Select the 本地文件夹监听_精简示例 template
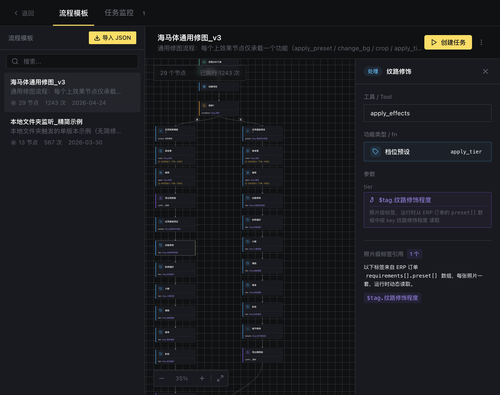This screenshot has height=395, width=500. click(72, 132)
